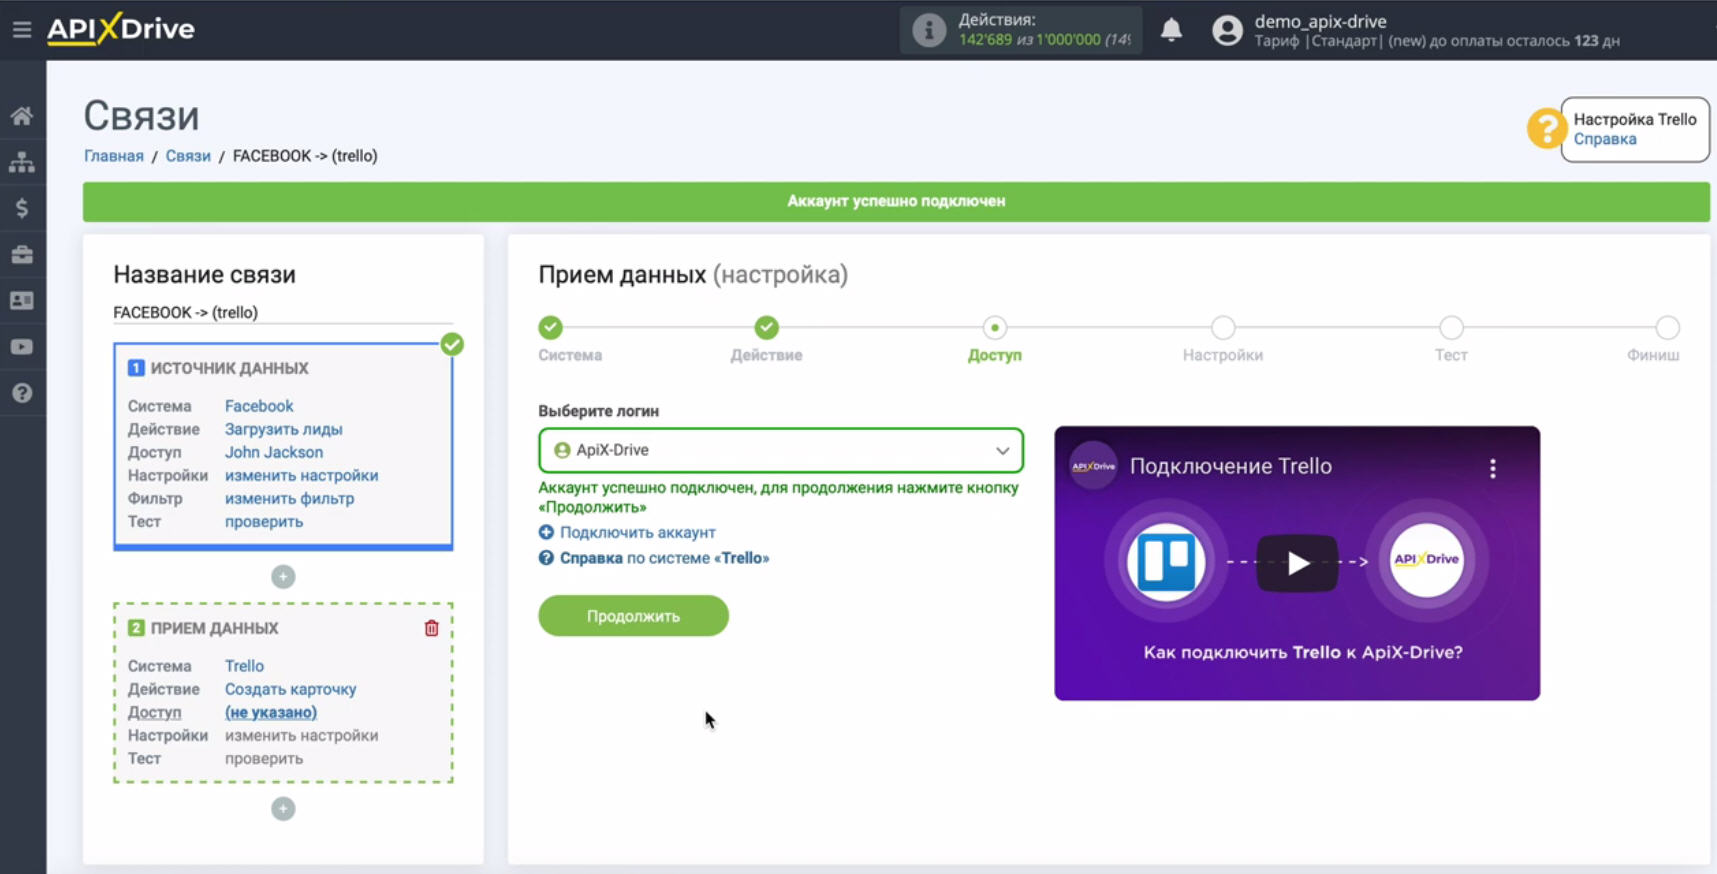The image size is (1717, 874).
Task: Go to the Настройки step
Action: pyautogui.click(x=1223, y=327)
